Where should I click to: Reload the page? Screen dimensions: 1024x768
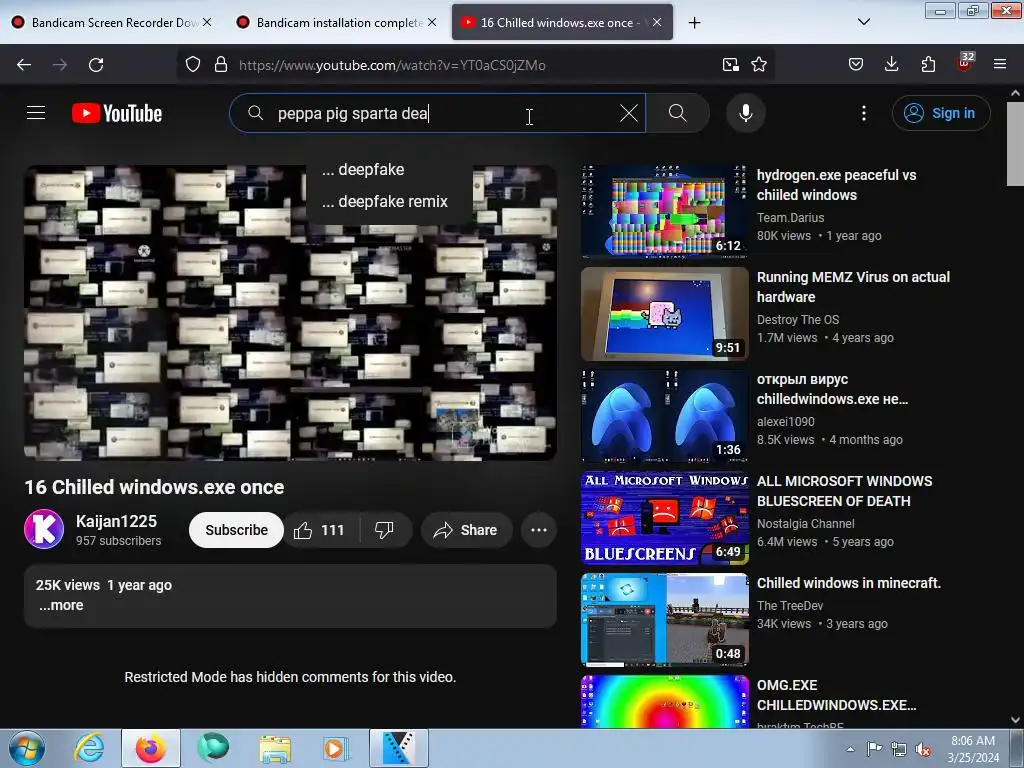click(x=96, y=65)
